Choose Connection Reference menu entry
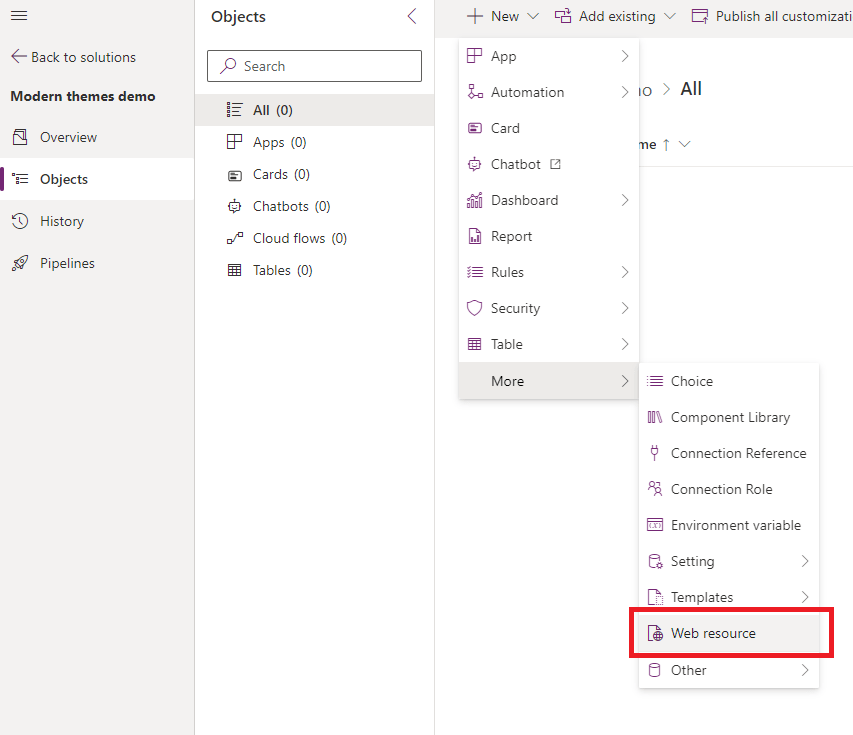Image resolution: width=853 pixels, height=735 pixels. click(x=738, y=453)
